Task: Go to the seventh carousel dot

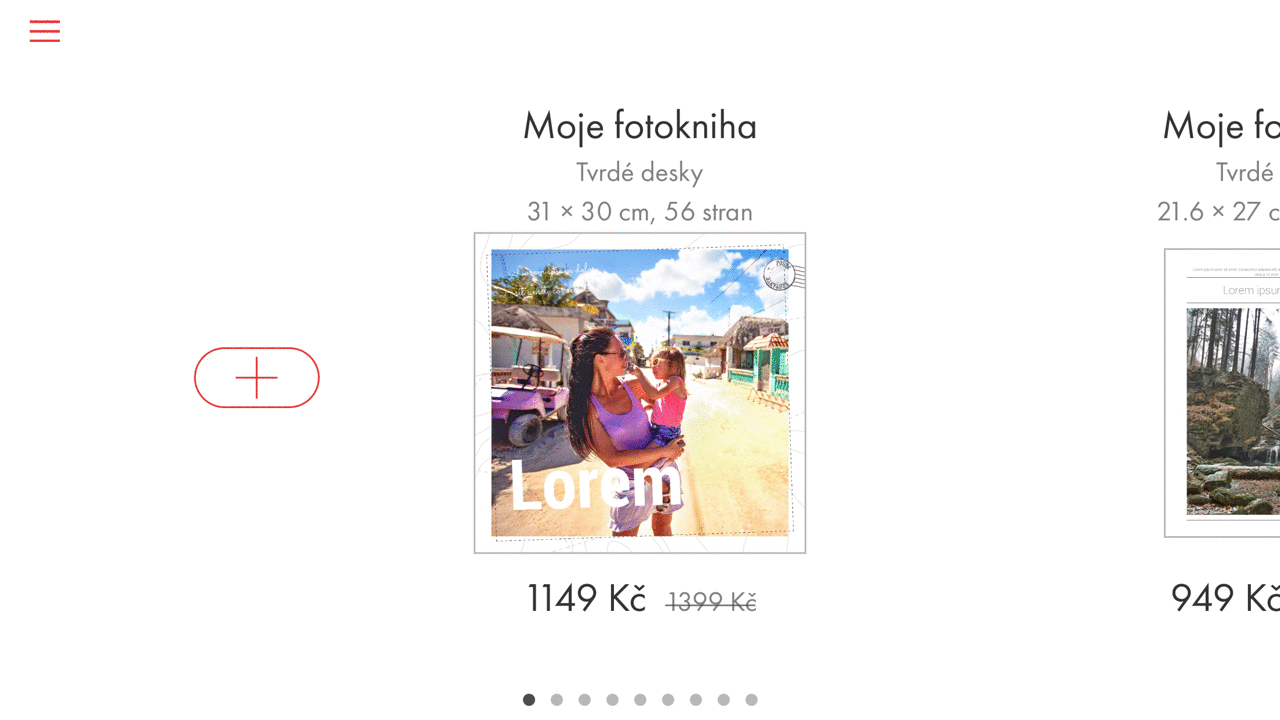Action: (x=696, y=700)
